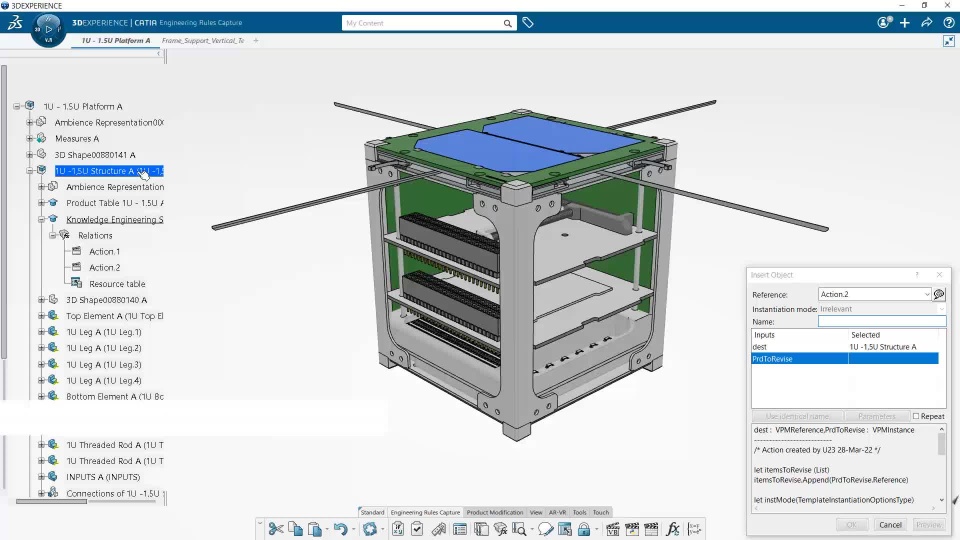Switch to the Engineering Rules Capture tab
This screenshot has width=960, height=540.
[x=425, y=512]
